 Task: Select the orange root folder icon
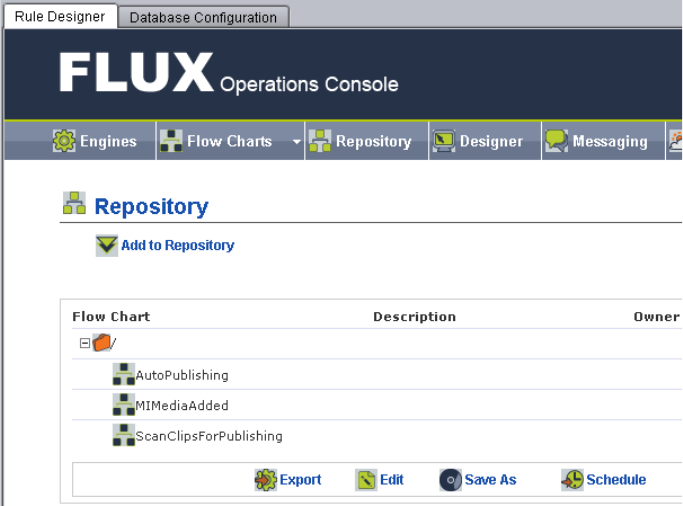tap(101, 343)
